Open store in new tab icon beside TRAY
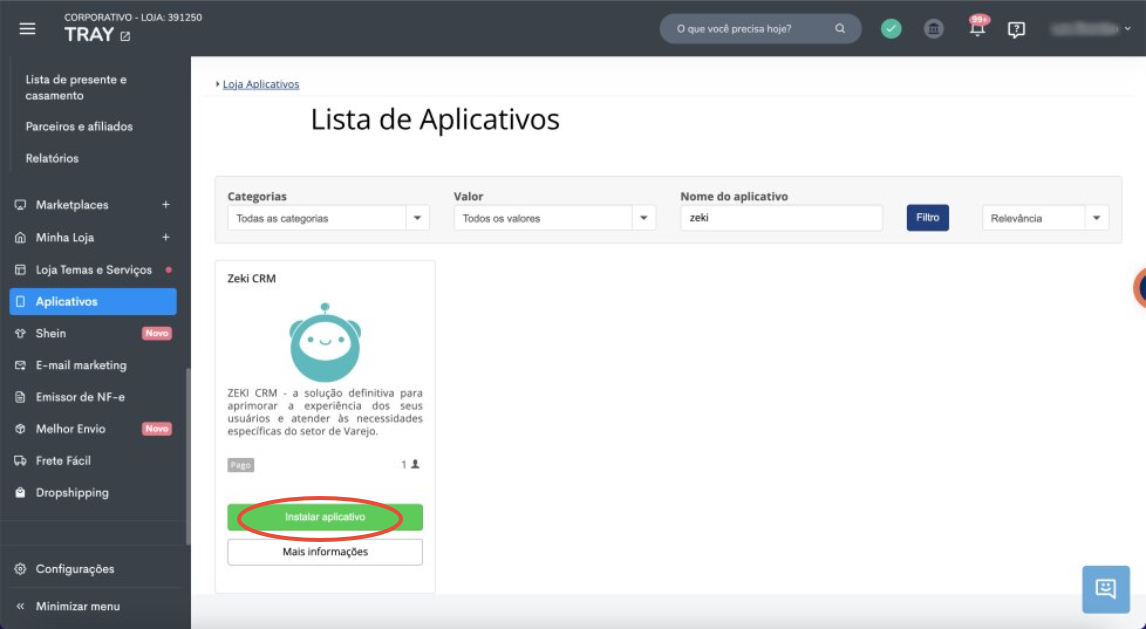 coord(126,36)
